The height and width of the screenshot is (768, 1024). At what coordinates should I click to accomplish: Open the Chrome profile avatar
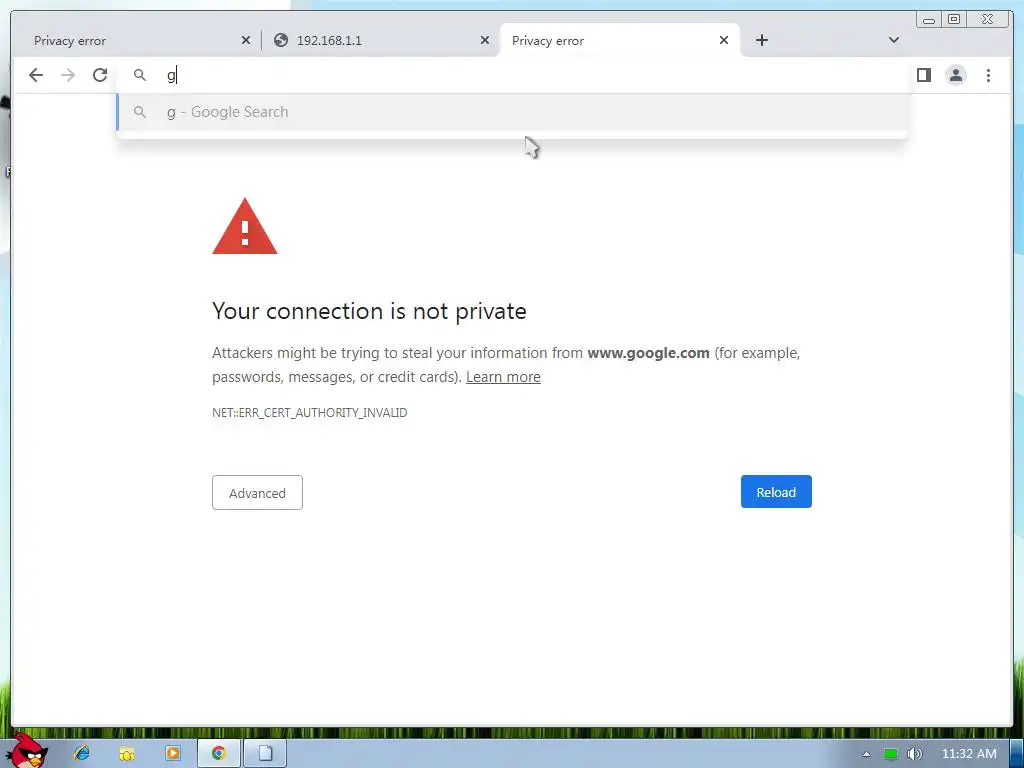point(956,75)
